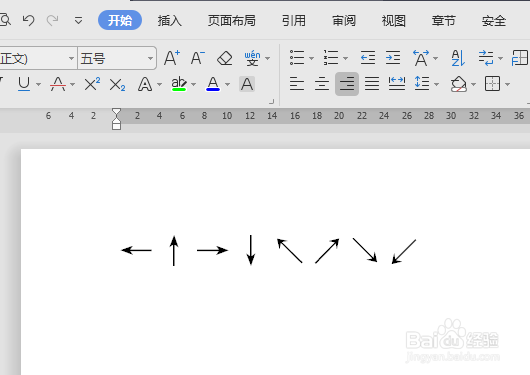Click the increase indent icon
The width and height of the screenshot is (530, 375).
[x=393, y=58]
